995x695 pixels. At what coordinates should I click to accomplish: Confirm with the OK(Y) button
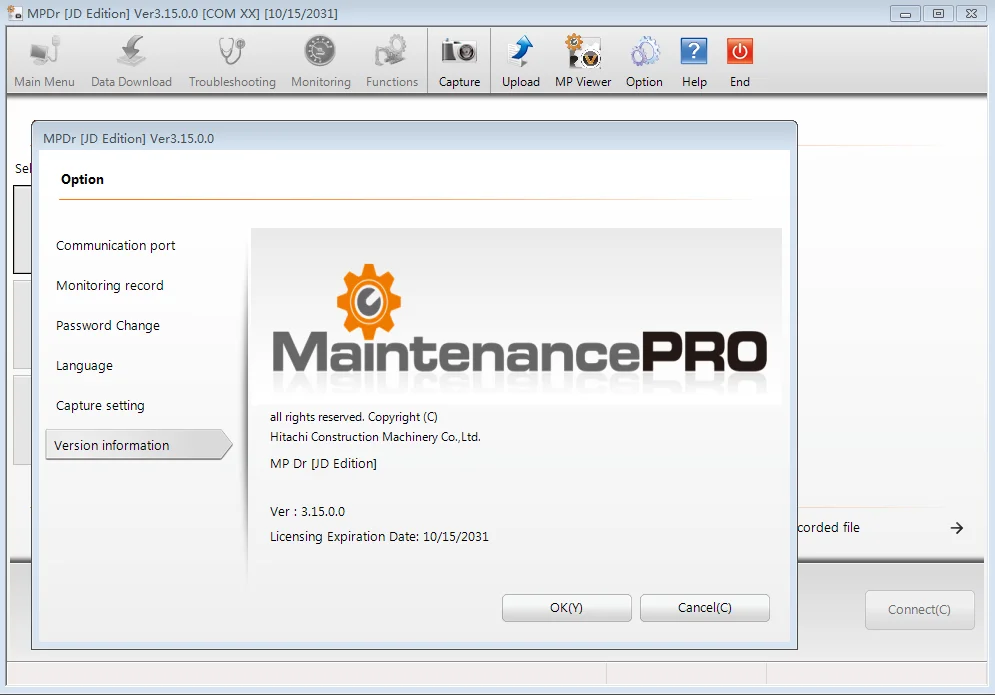point(567,608)
